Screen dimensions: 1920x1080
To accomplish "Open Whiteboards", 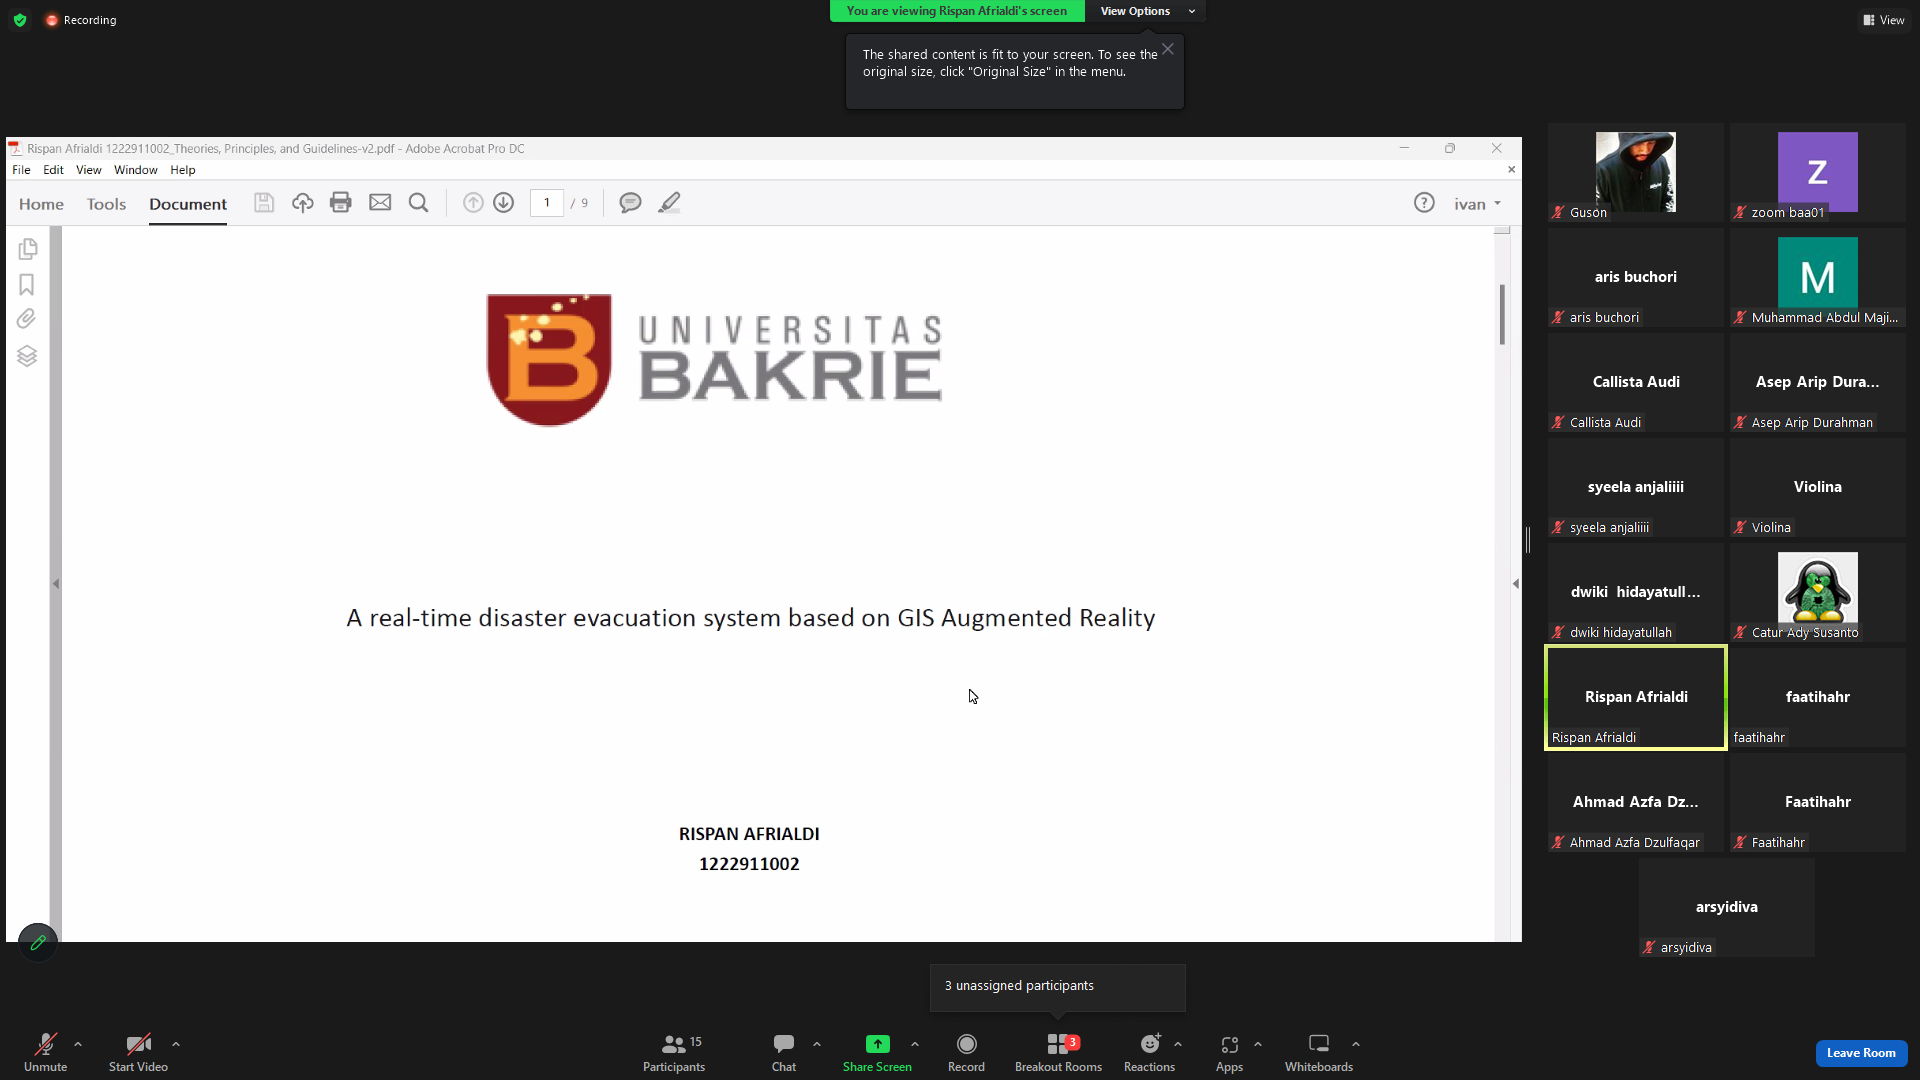I will (1319, 1053).
